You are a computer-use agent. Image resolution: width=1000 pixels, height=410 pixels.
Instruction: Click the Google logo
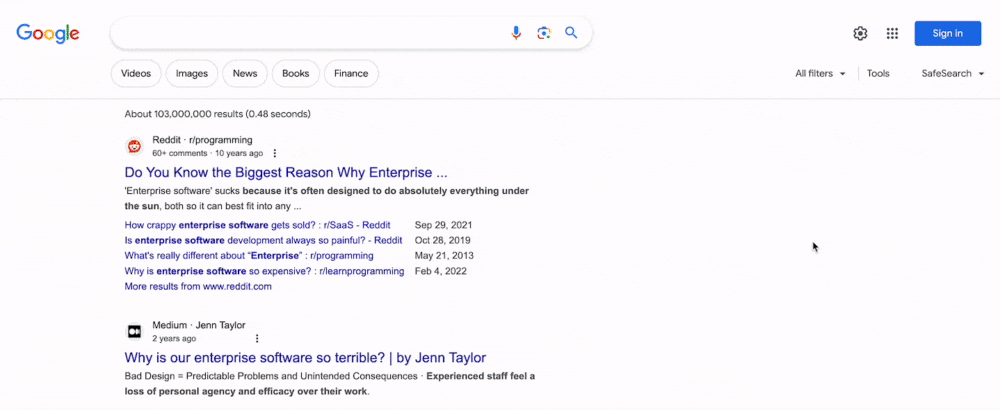48,33
